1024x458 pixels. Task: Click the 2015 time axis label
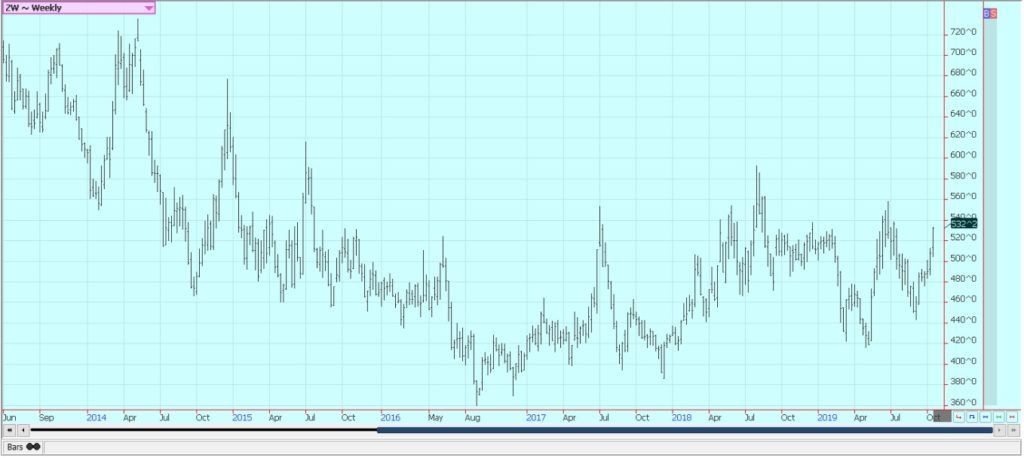242,417
